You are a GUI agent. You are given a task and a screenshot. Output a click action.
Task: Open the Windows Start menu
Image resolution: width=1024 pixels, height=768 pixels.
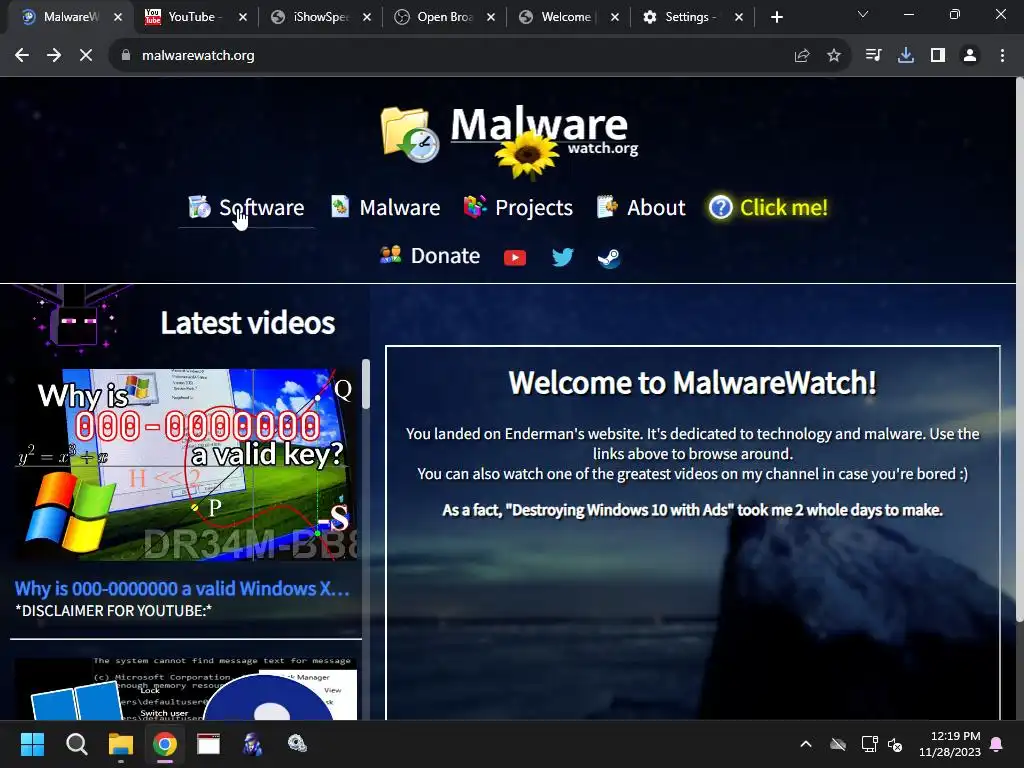(x=32, y=744)
